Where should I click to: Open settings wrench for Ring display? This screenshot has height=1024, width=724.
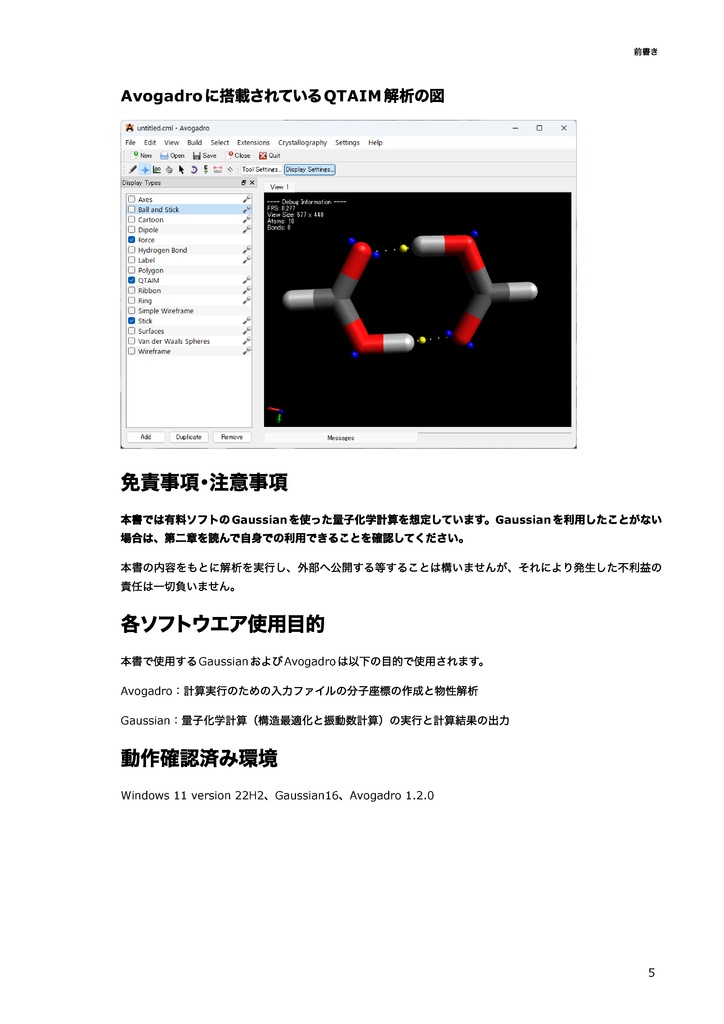(x=247, y=300)
